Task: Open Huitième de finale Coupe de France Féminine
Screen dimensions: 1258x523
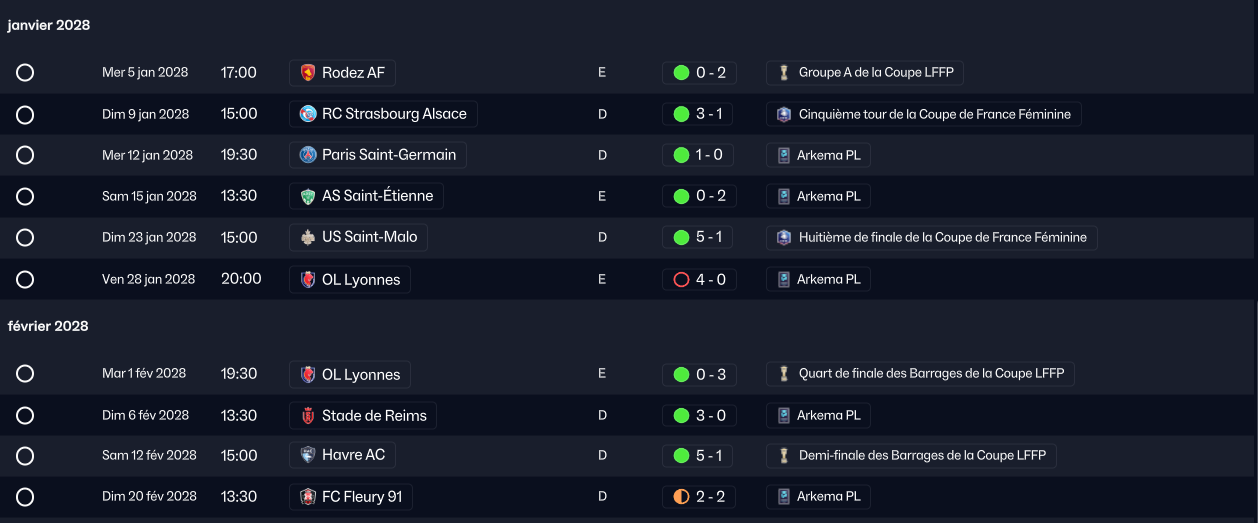Action: coord(932,237)
